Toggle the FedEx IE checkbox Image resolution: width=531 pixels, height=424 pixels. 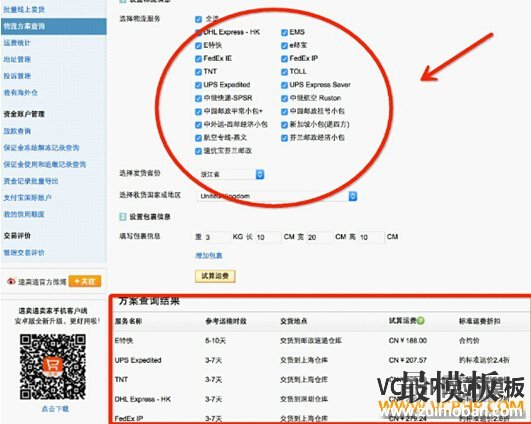[x=198, y=59]
